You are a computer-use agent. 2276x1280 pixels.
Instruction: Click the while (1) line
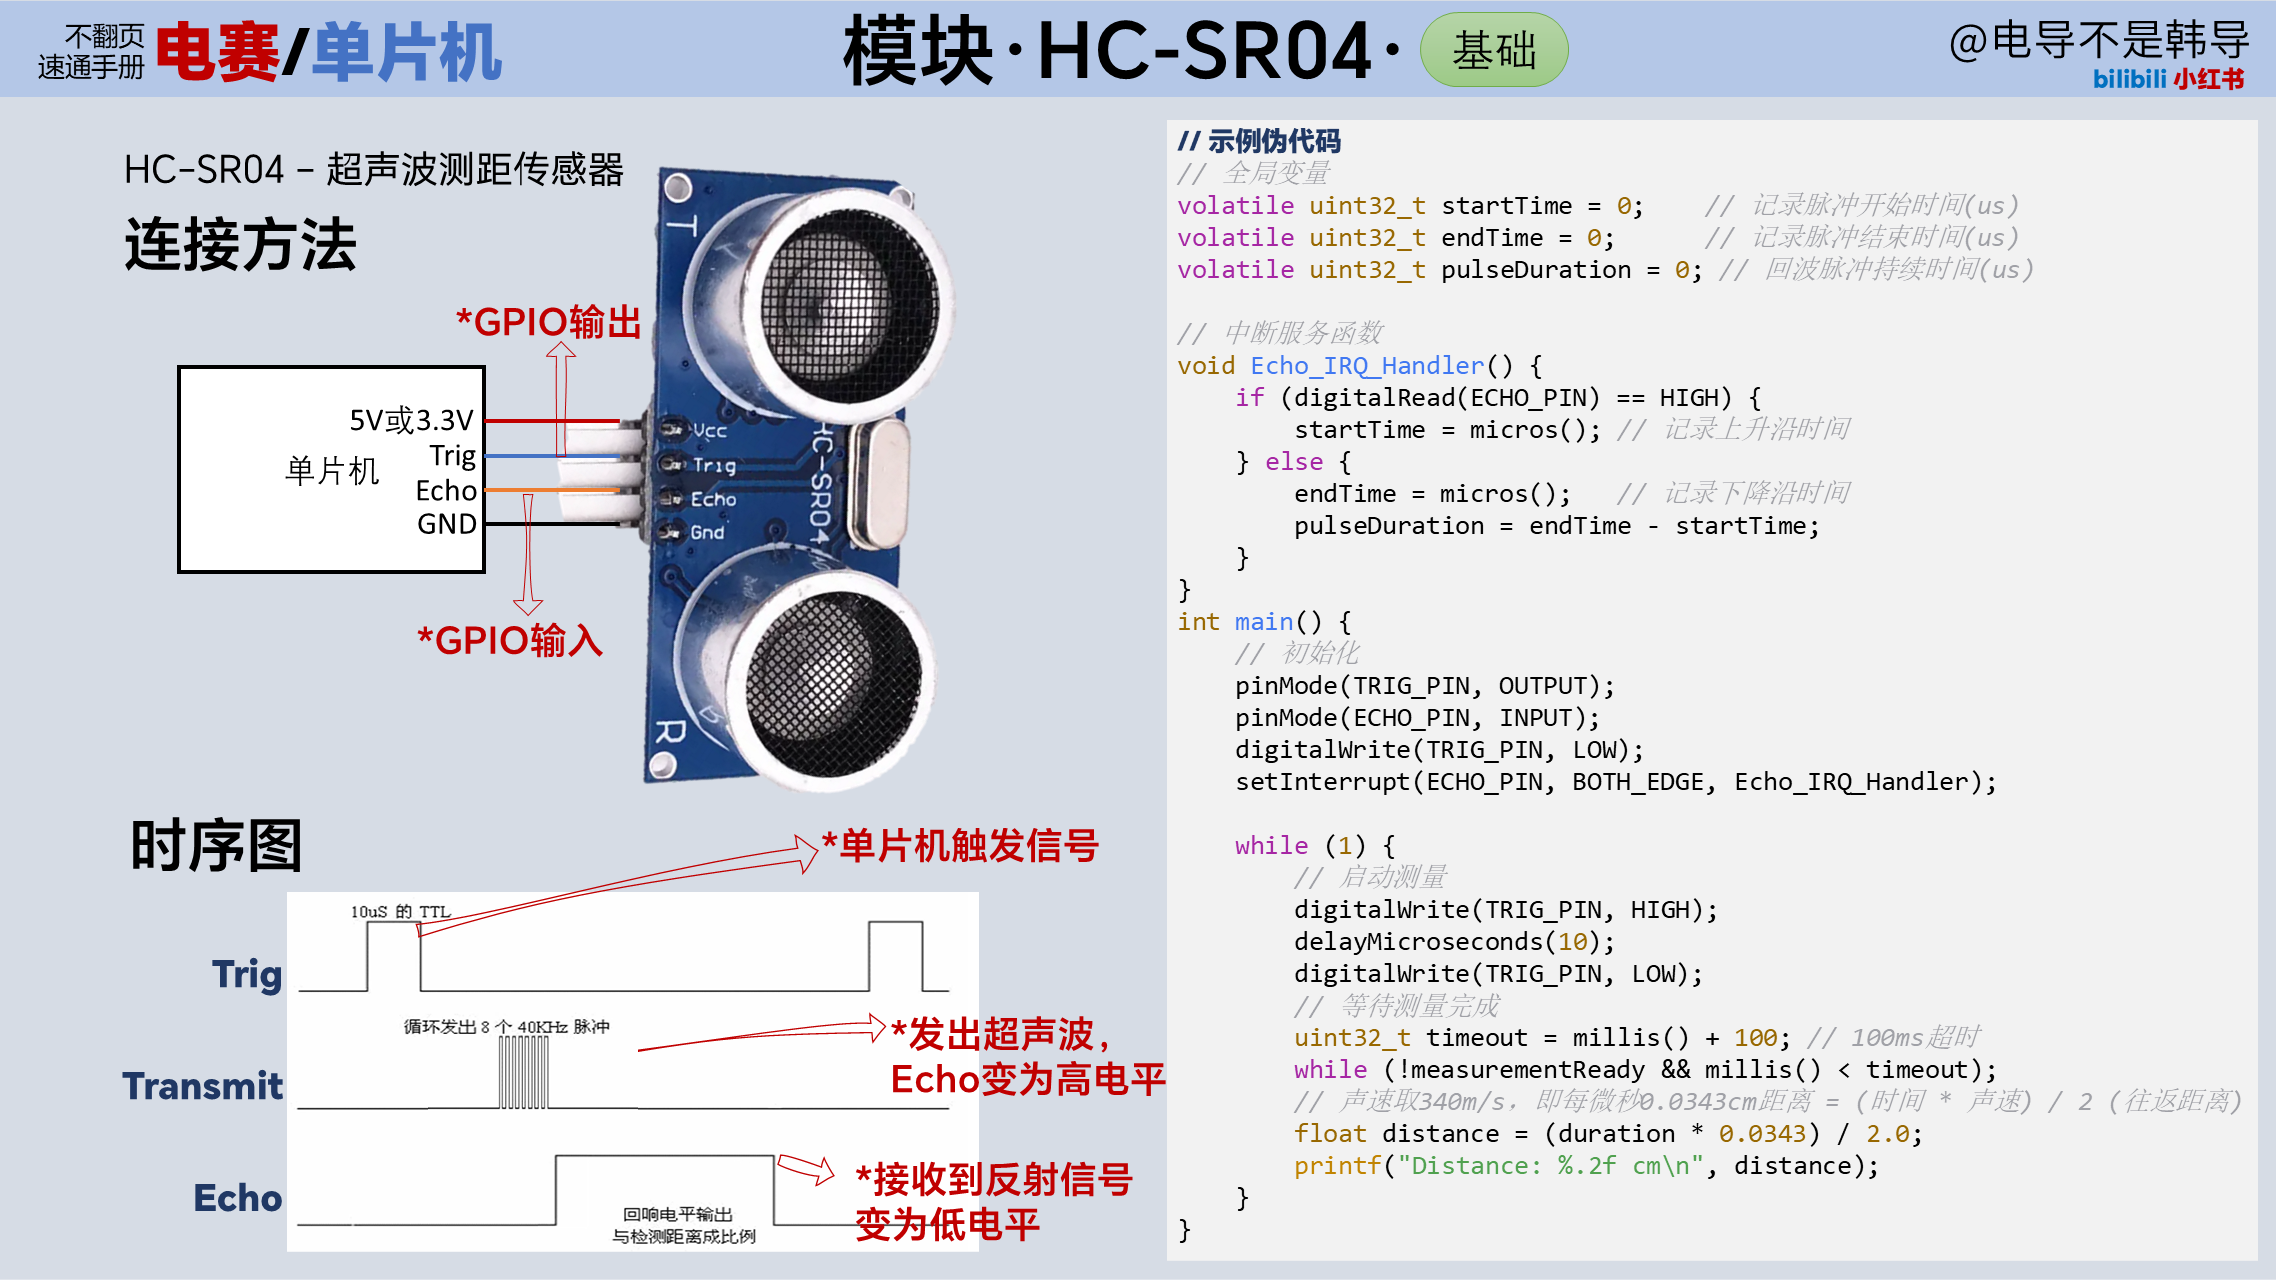point(1315,845)
